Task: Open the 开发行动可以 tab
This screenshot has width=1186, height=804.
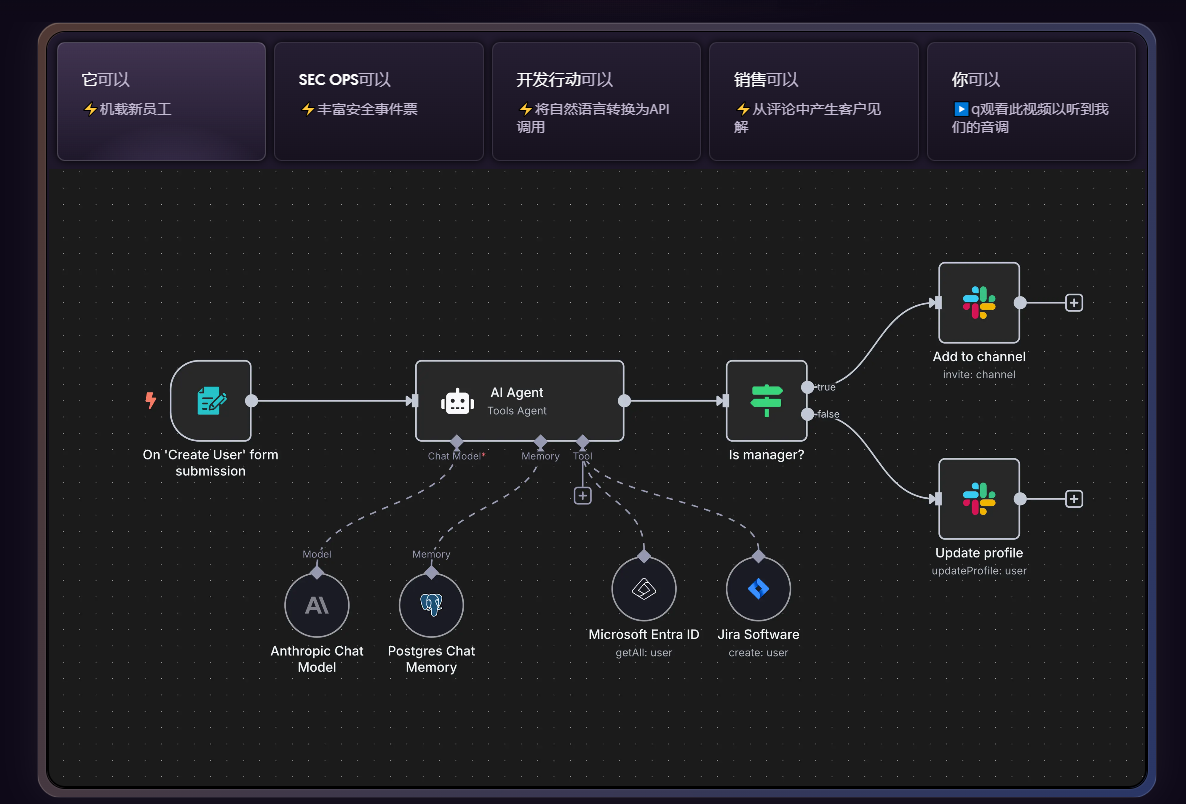Action: click(596, 101)
